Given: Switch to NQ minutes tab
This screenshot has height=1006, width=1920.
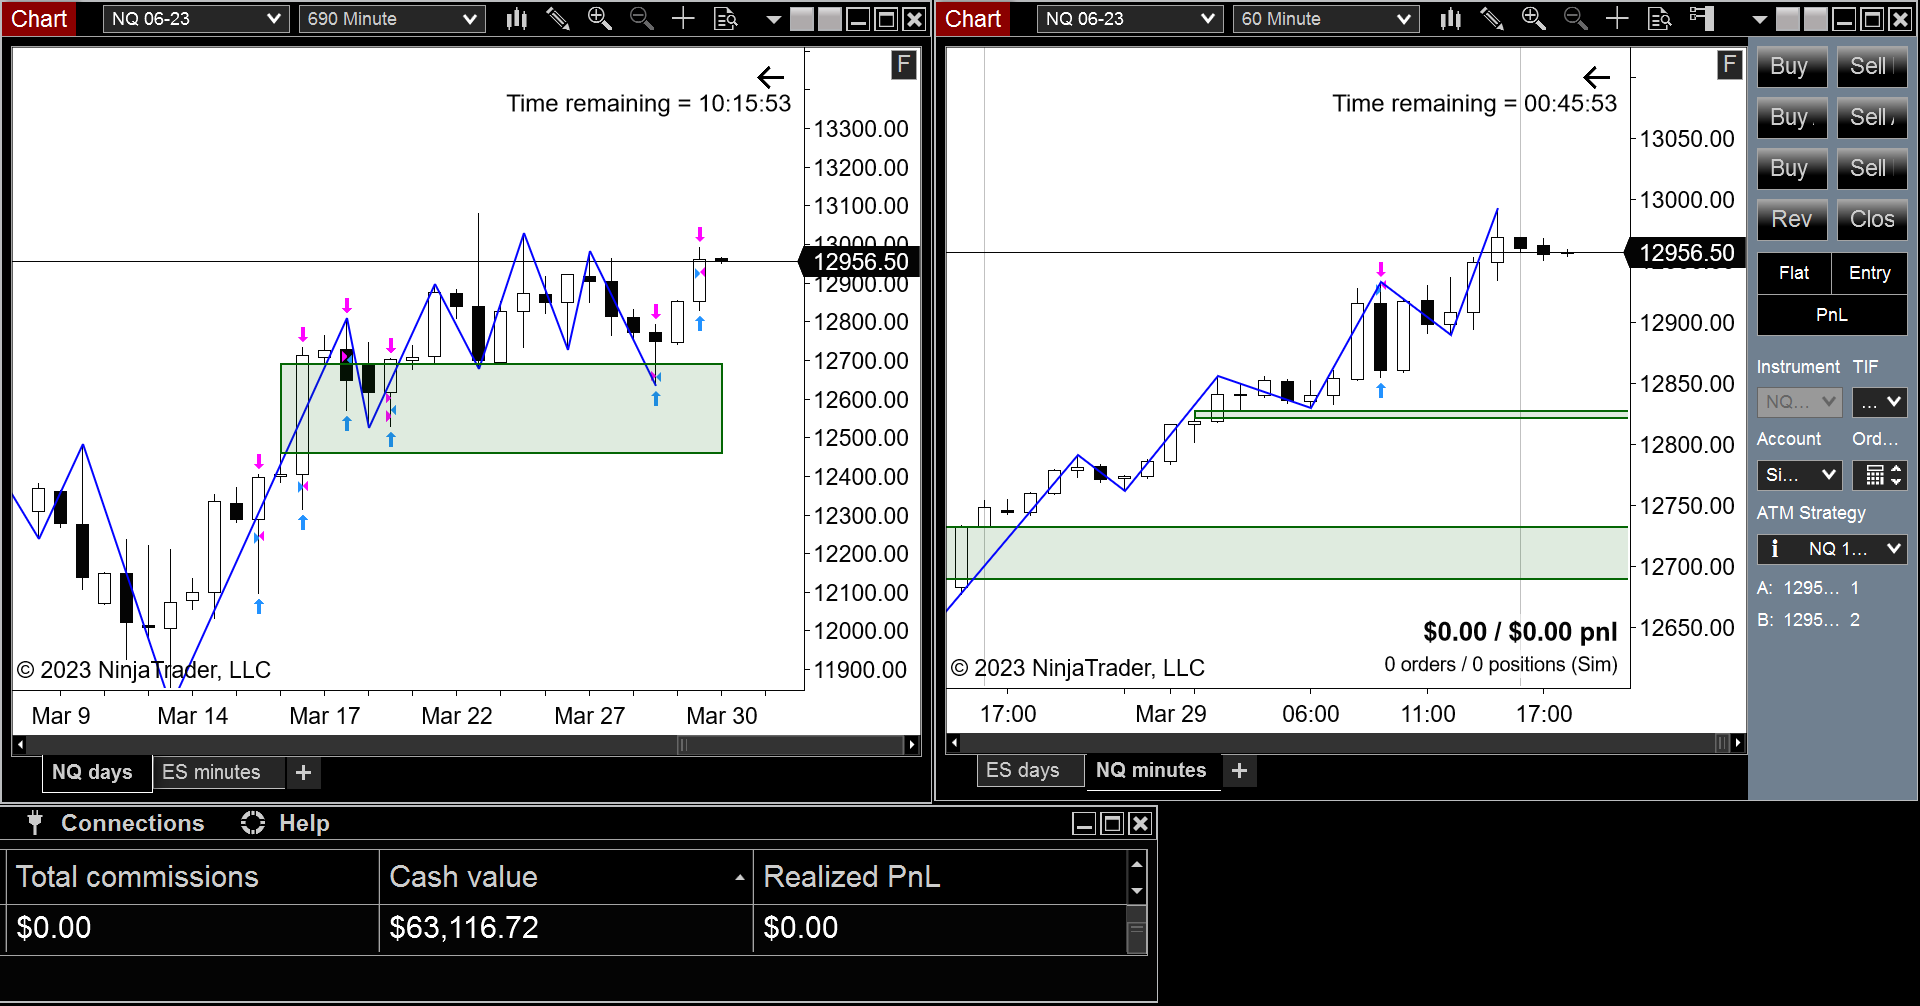Looking at the screenshot, I should click(x=1151, y=770).
